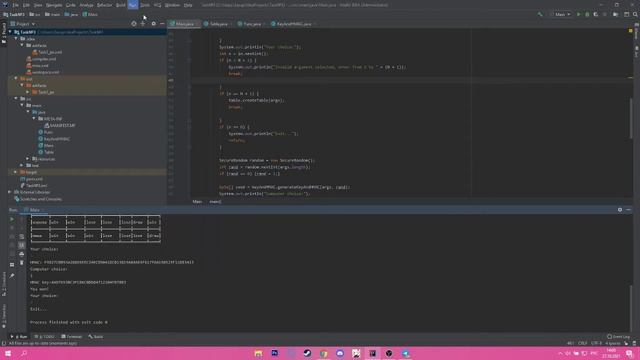640x360 pixels.
Task: Open Windows taskbar search
Action: coord(24,353)
